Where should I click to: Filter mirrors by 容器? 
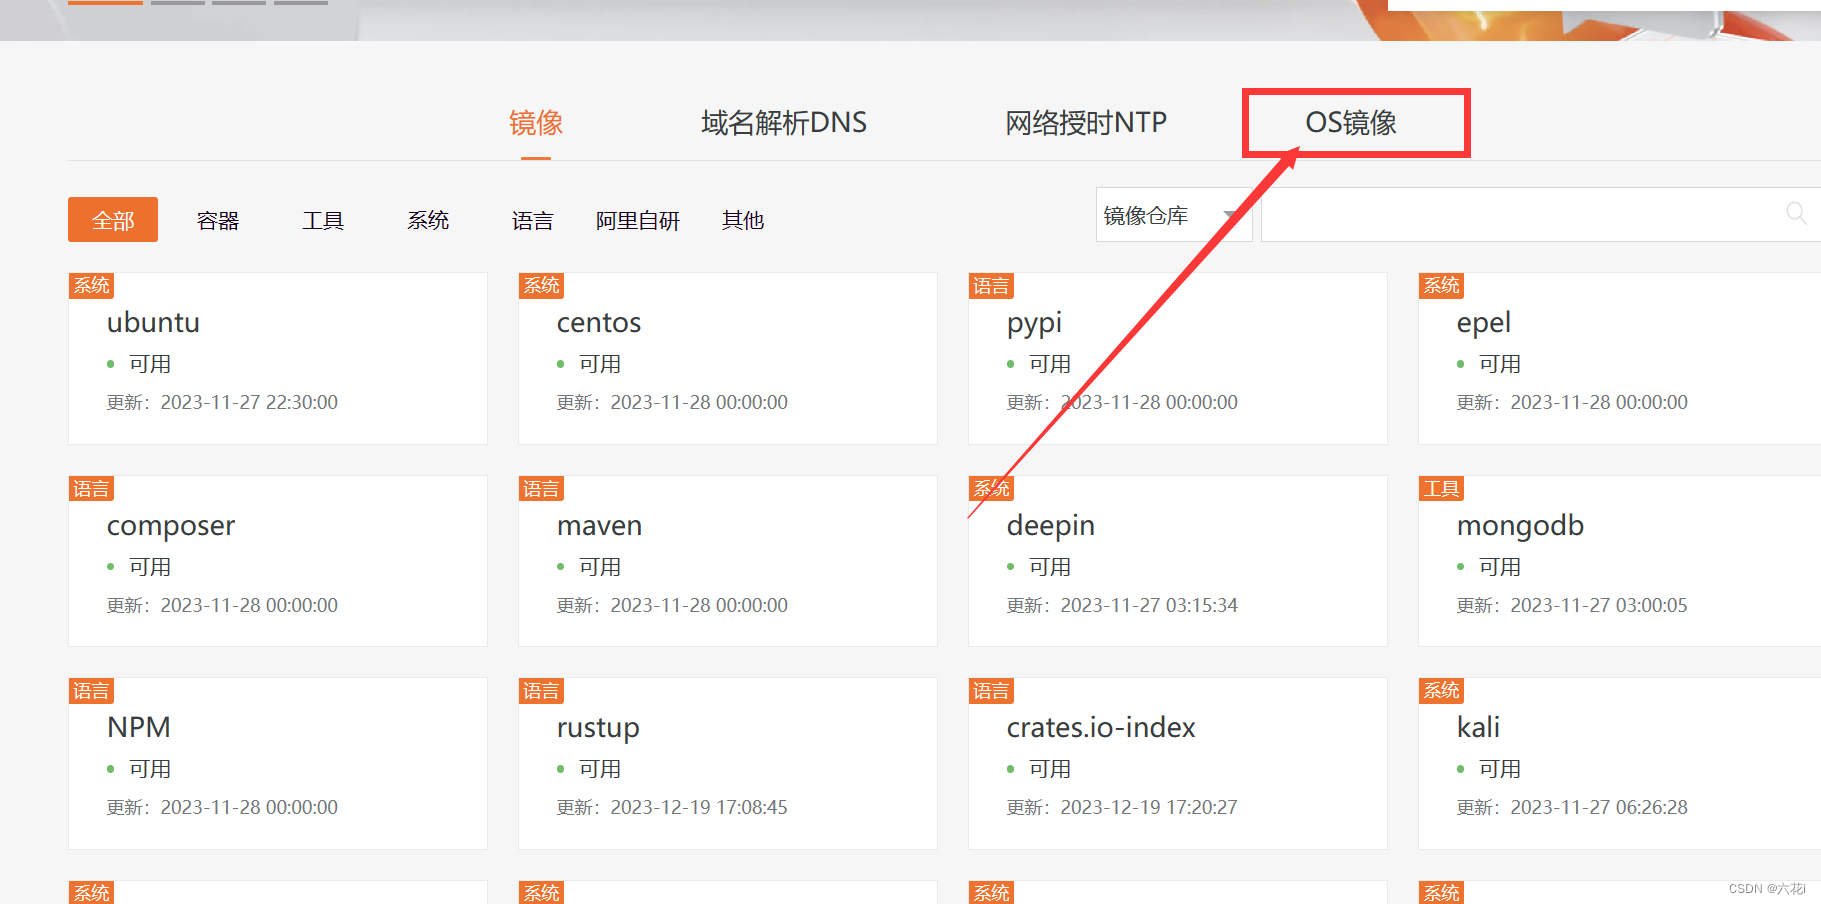click(x=218, y=220)
